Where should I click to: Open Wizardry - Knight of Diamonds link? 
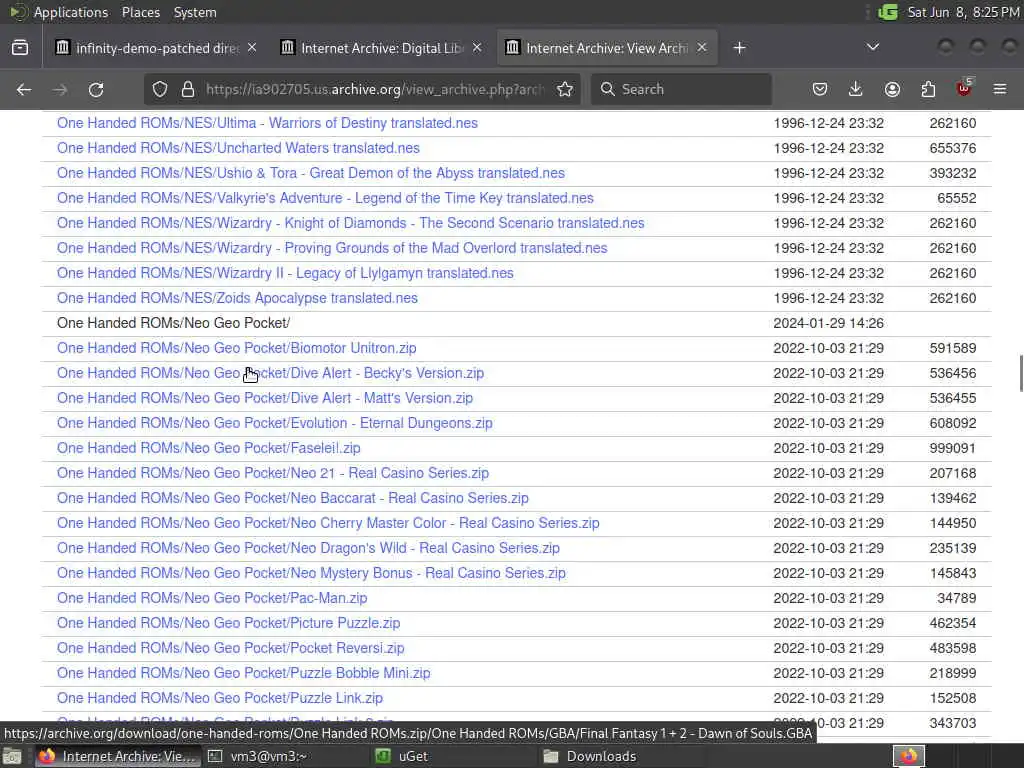(x=351, y=223)
